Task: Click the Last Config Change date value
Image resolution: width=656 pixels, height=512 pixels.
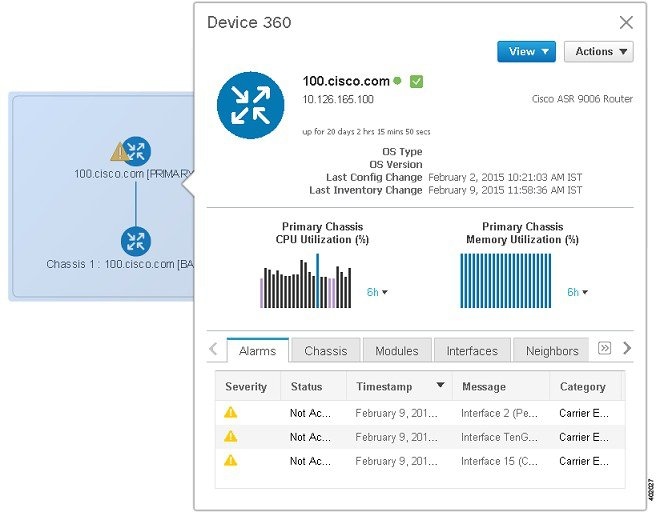Action: tap(505, 177)
